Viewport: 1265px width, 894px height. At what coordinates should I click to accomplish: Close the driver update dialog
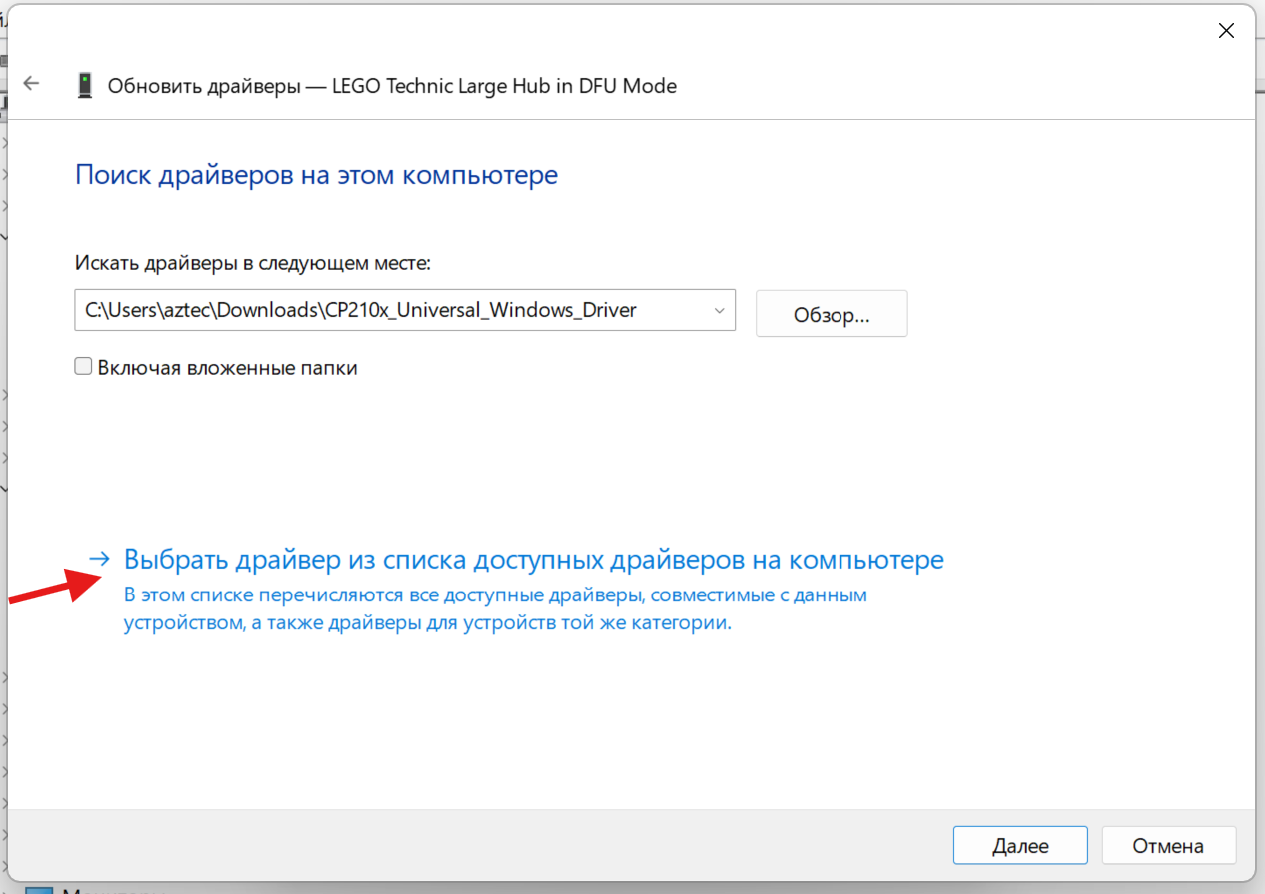tap(1226, 31)
